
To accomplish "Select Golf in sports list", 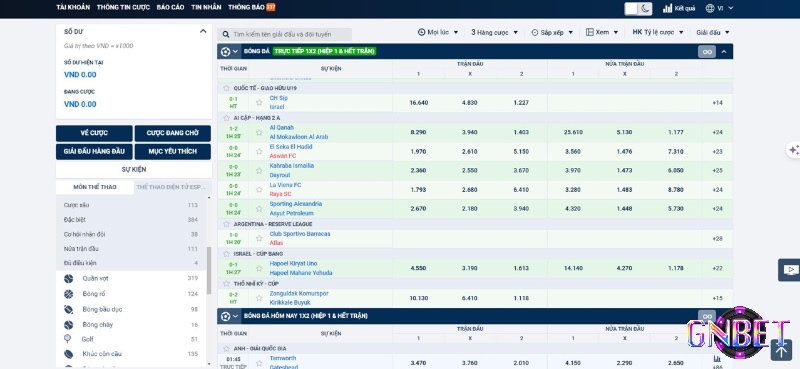I will pyautogui.click(x=131, y=339).
